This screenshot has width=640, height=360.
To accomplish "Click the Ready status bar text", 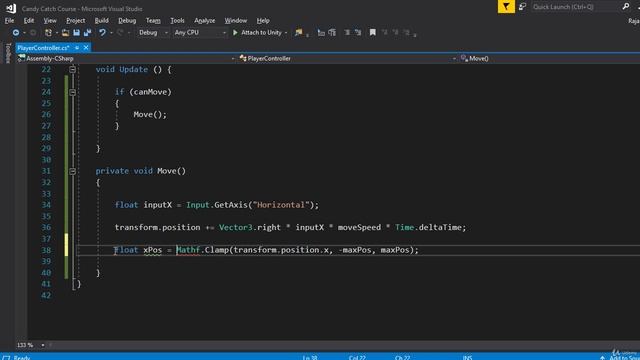I will (x=22, y=358).
